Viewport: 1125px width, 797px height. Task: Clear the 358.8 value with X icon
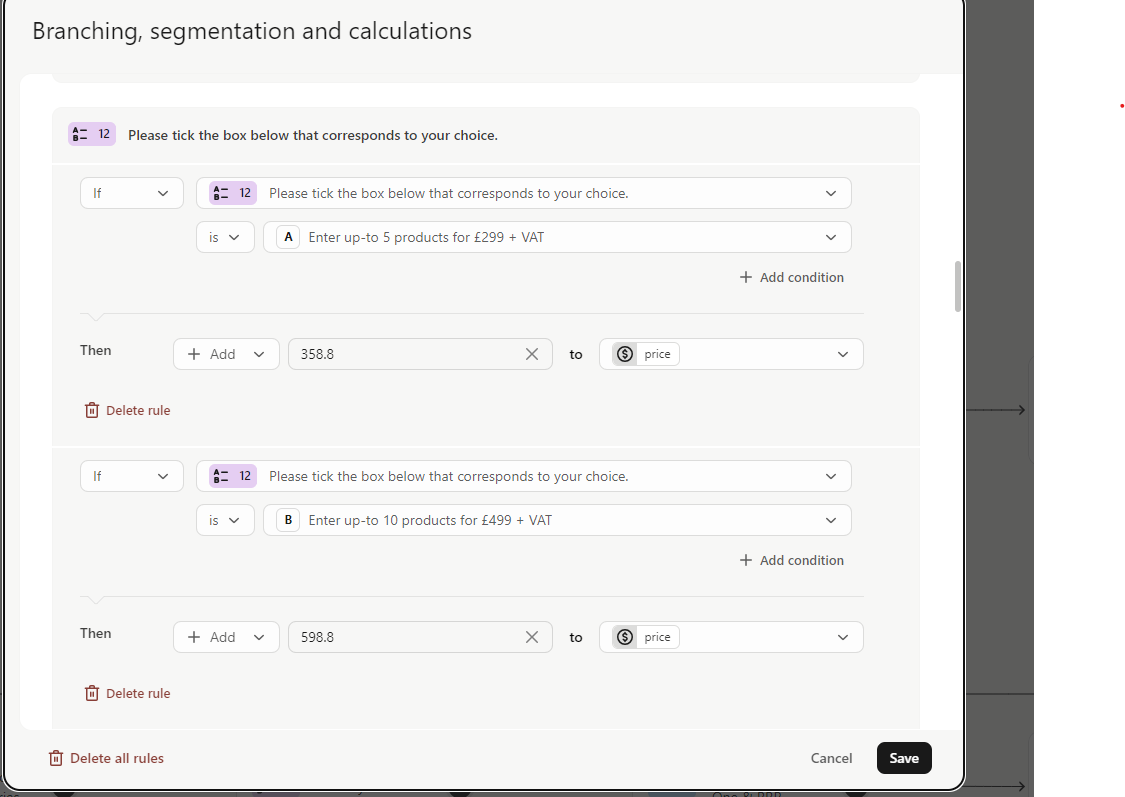(532, 354)
